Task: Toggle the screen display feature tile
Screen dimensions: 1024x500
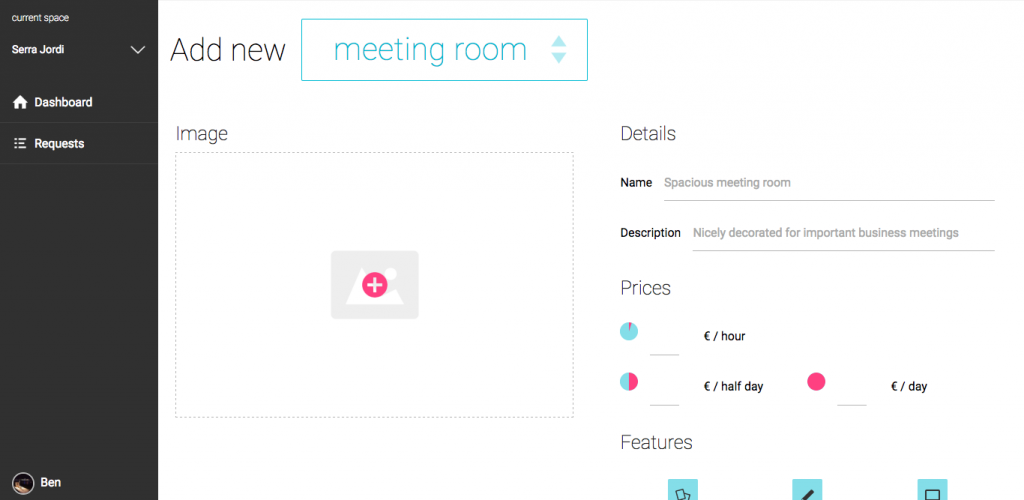Action: tap(932, 490)
